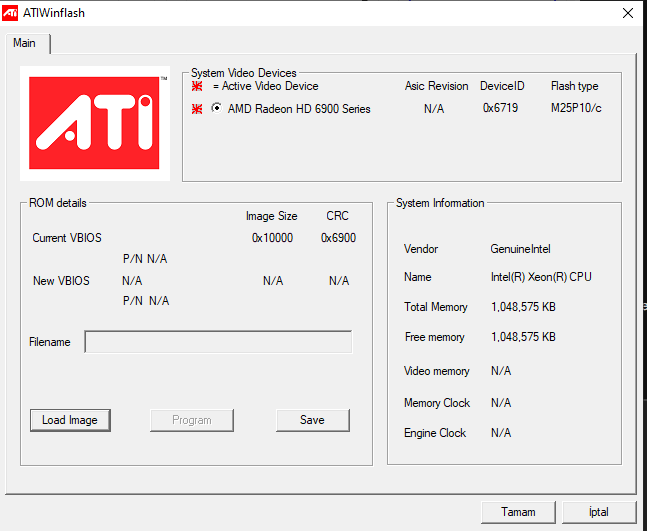
Task: Confirm with the Tamam button
Action: click(x=518, y=512)
